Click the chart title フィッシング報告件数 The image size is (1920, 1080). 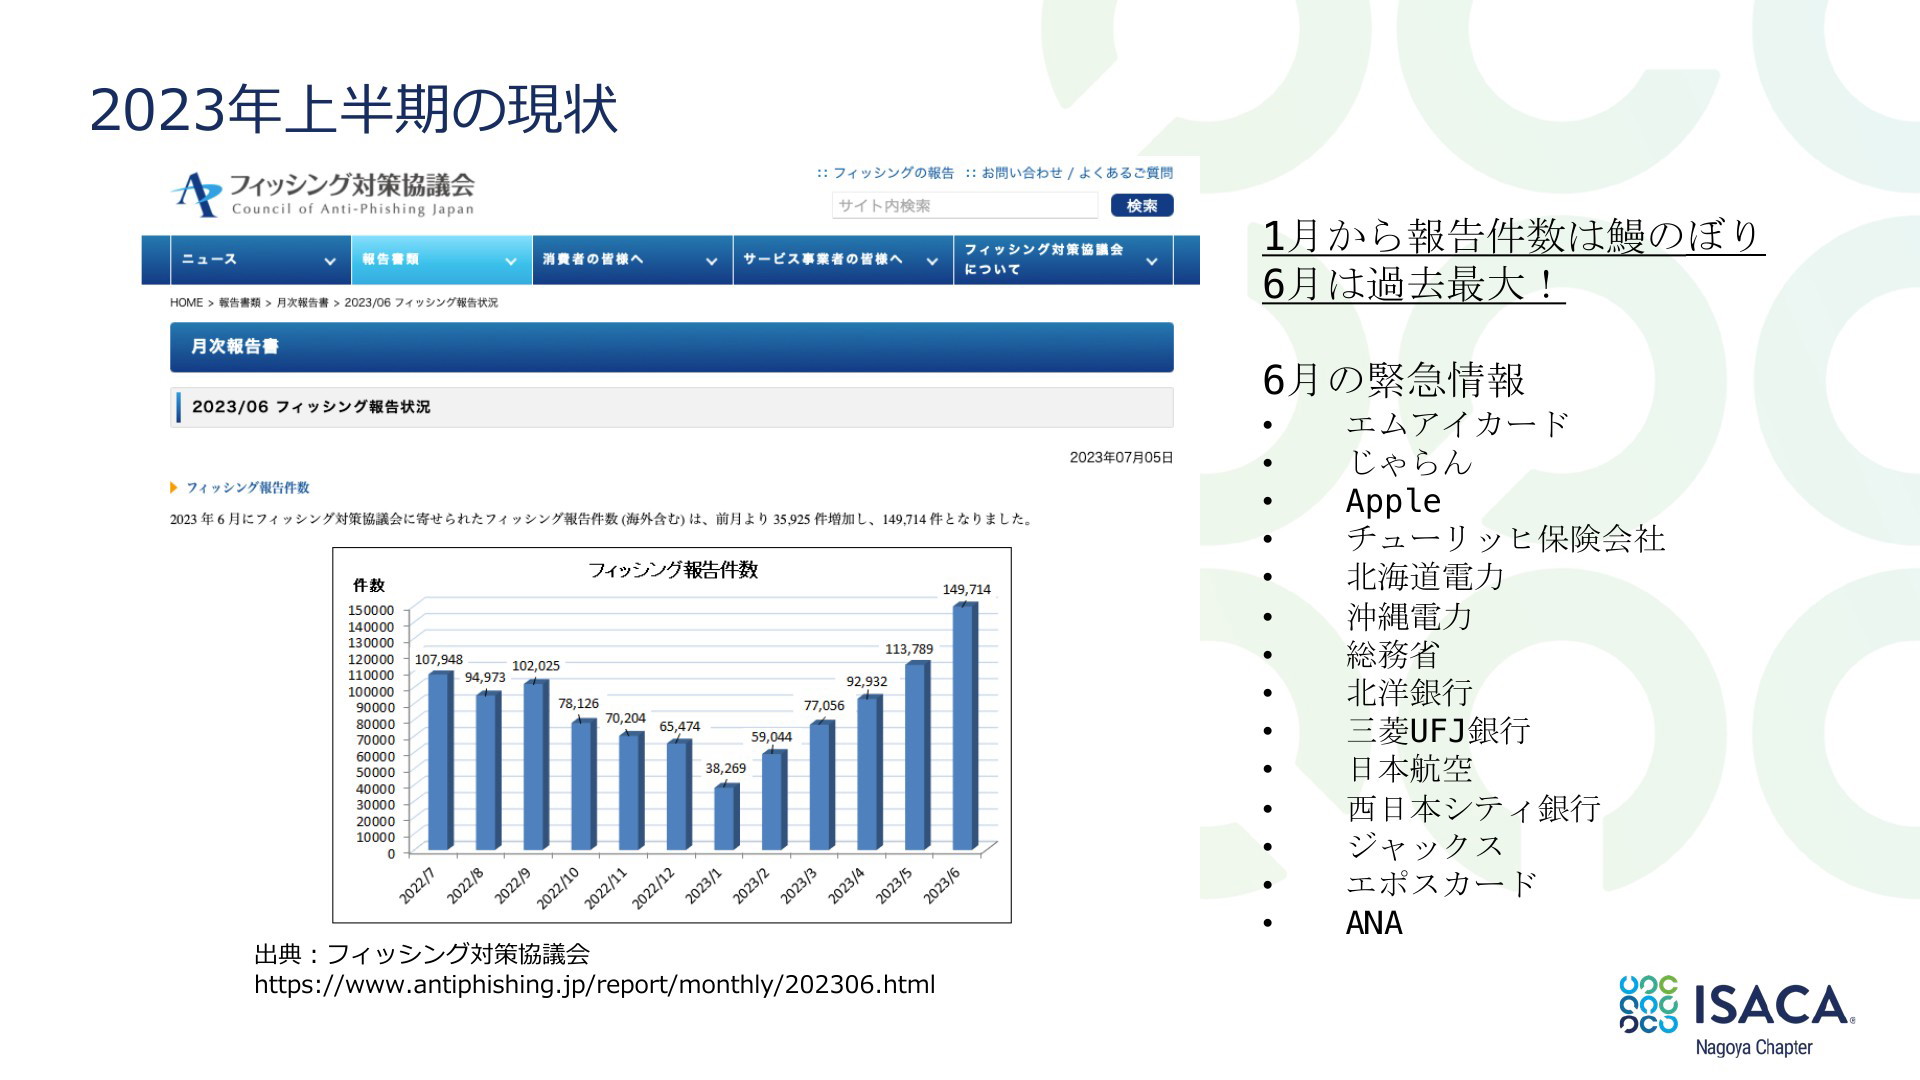[x=673, y=570]
